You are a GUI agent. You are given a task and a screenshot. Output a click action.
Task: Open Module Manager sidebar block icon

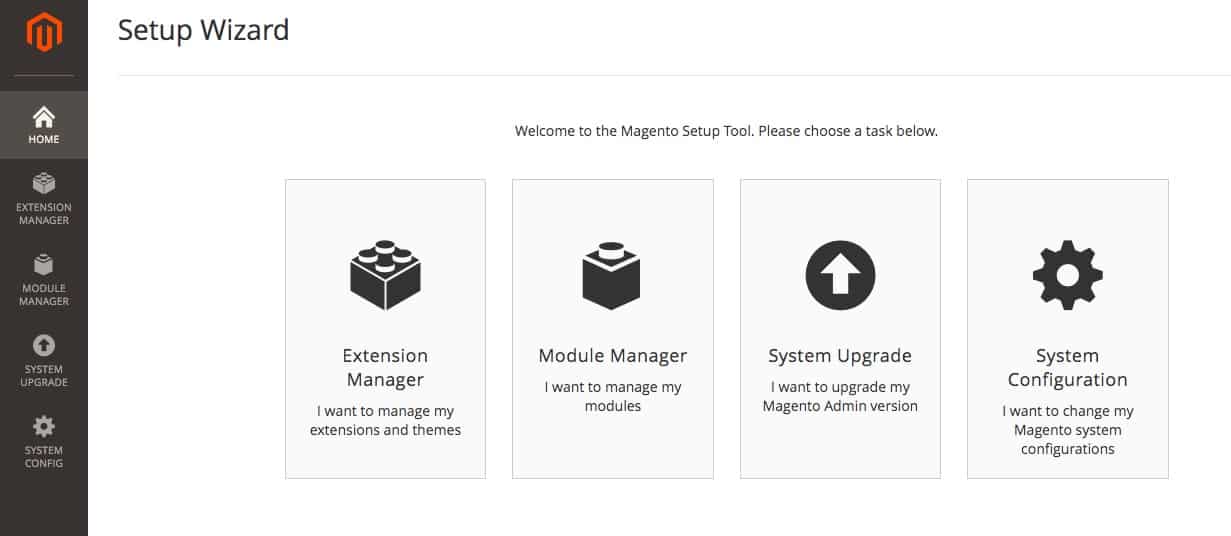coord(44,265)
